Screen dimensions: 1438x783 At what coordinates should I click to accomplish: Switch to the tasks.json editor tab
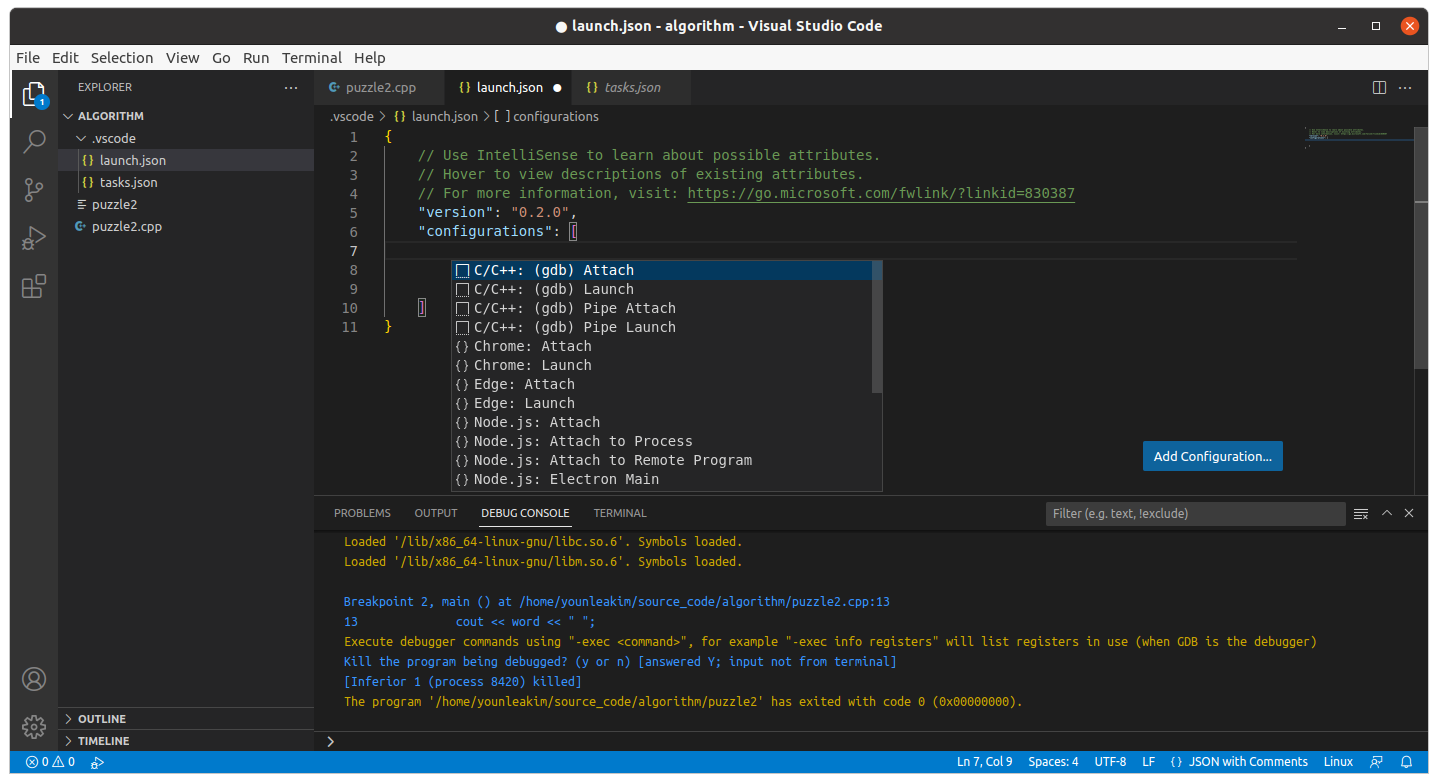tap(631, 88)
